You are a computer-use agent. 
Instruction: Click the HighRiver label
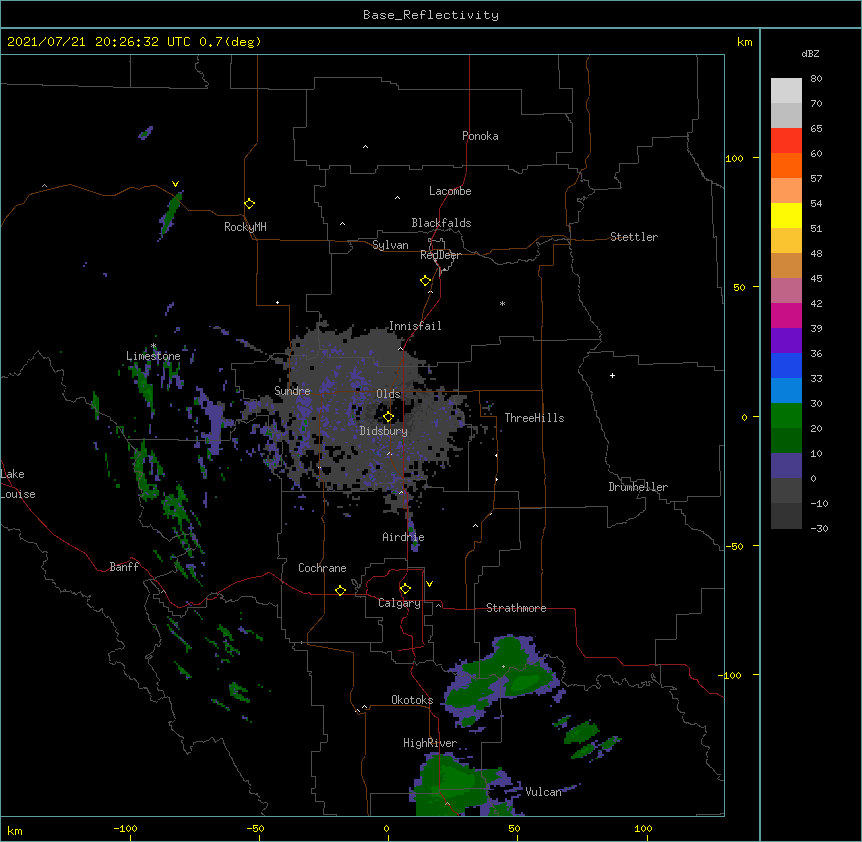point(430,743)
